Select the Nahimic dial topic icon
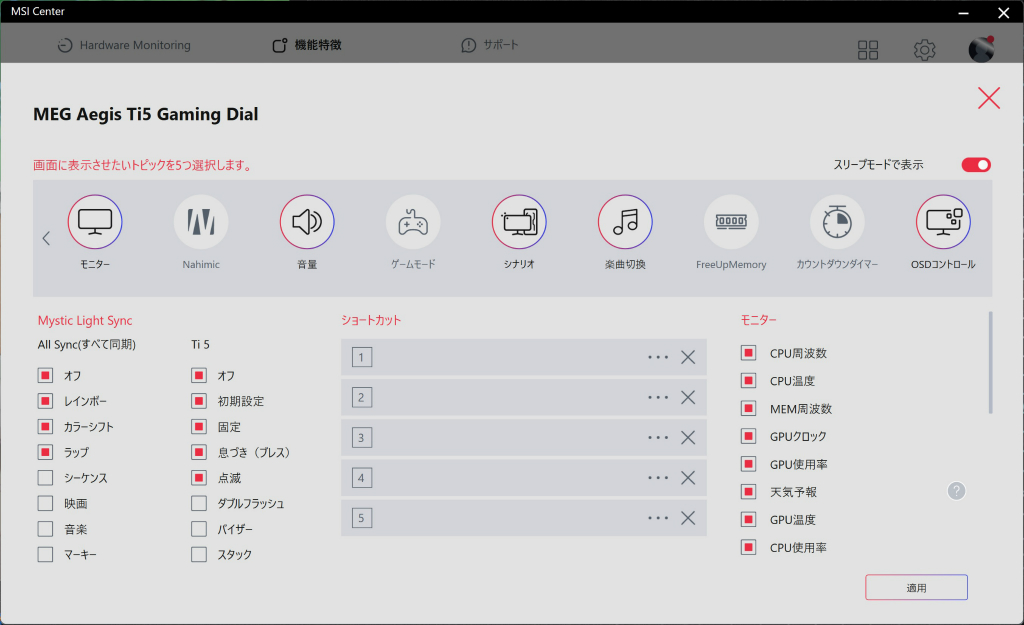This screenshot has width=1024, height=625. (x=201, y=222)
